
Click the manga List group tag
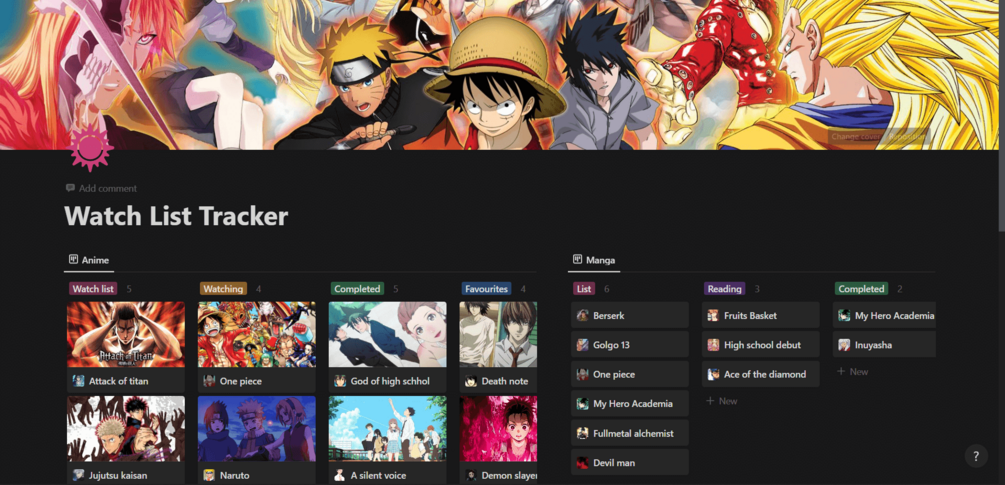(584, 289)
